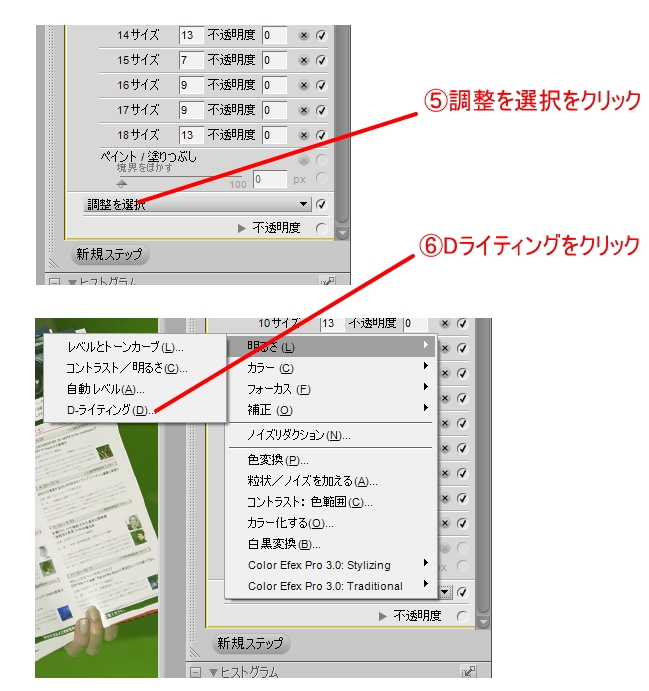Adjust the 境界をぼかす slider handle
The image size is (649, 691).
(x=122, y=183)
